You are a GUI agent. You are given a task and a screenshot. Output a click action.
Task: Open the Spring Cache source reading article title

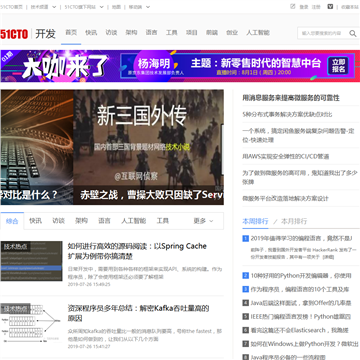tap(137, 251)
